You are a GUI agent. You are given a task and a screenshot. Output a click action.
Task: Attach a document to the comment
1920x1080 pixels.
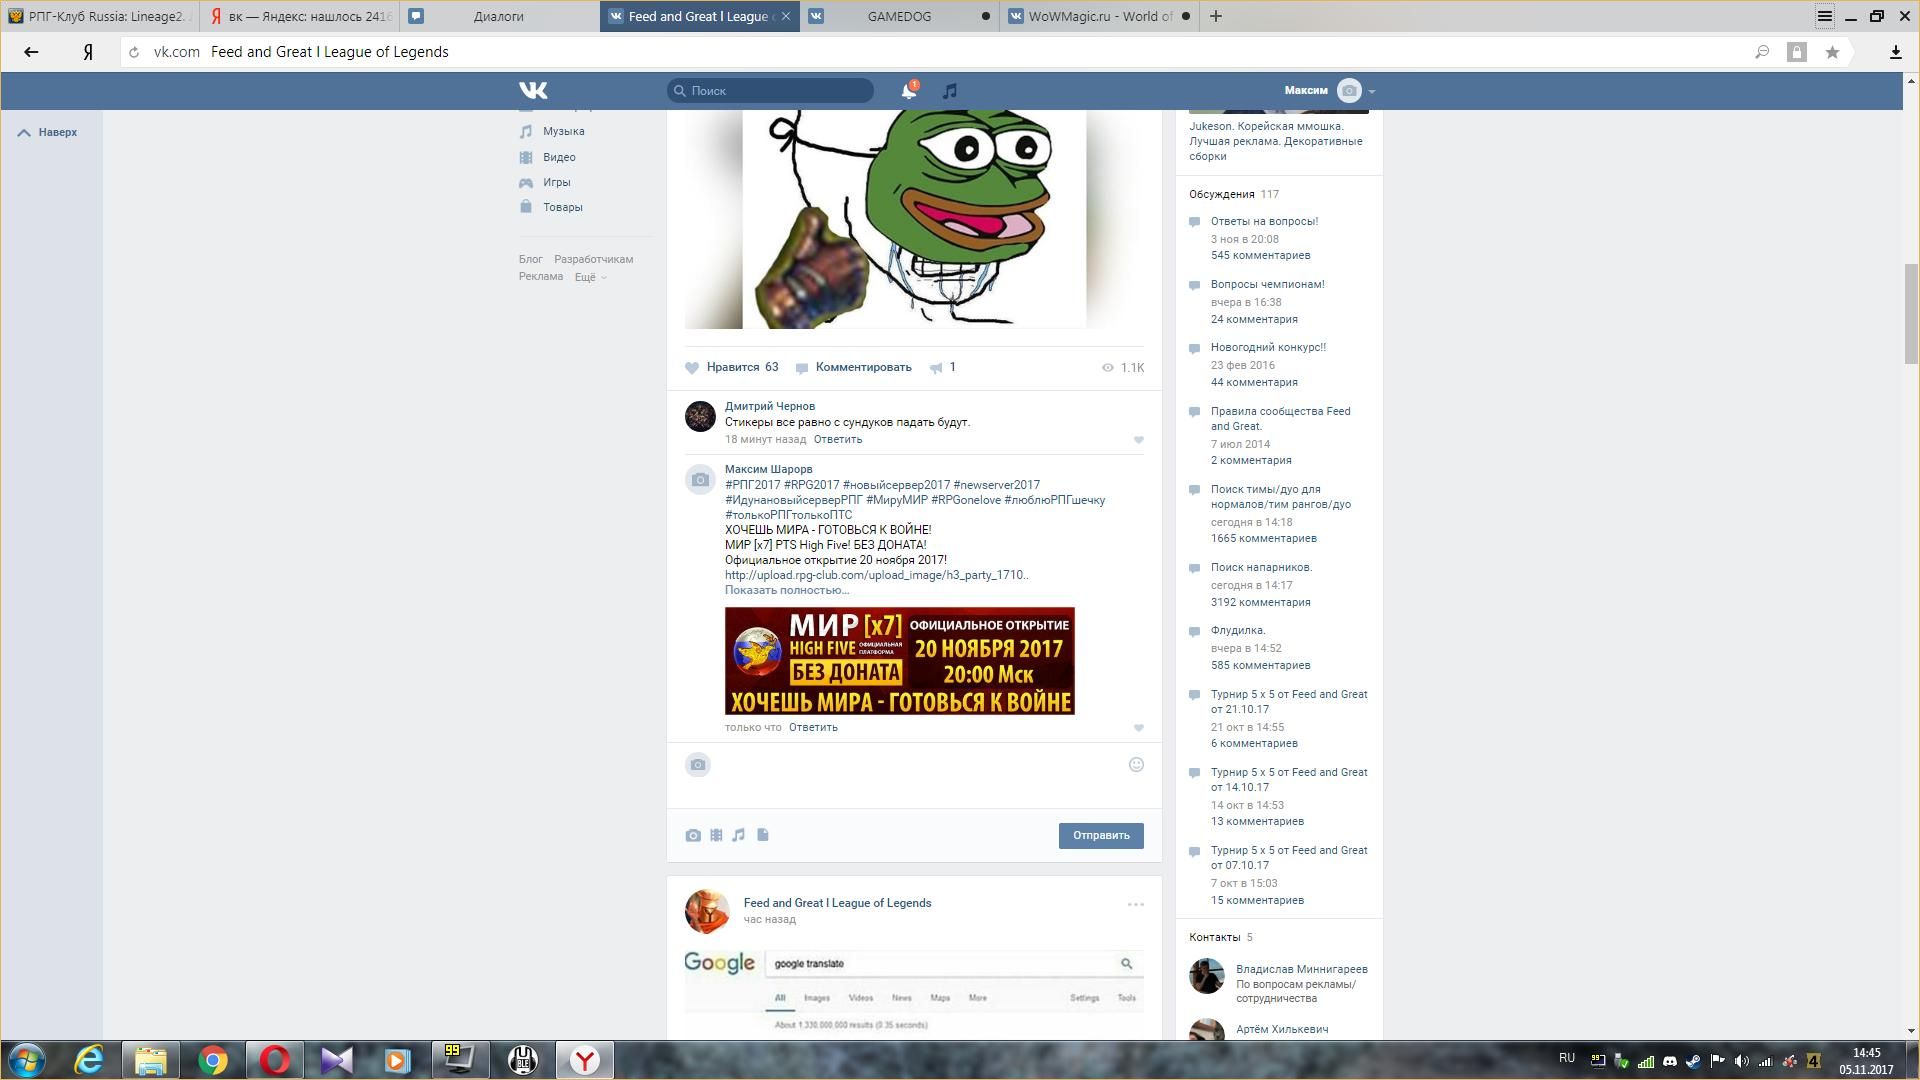[763, 836]
